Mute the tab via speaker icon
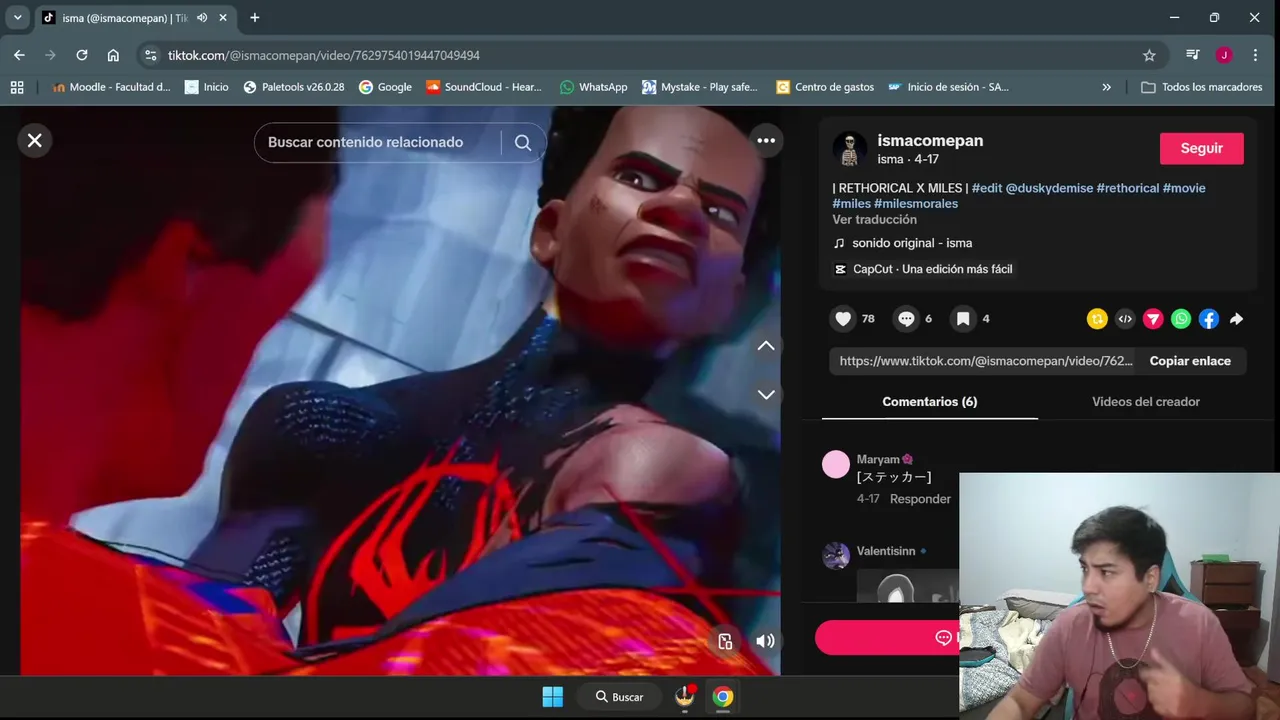Screen dimensions: 1280x720 tap(202, 18)
